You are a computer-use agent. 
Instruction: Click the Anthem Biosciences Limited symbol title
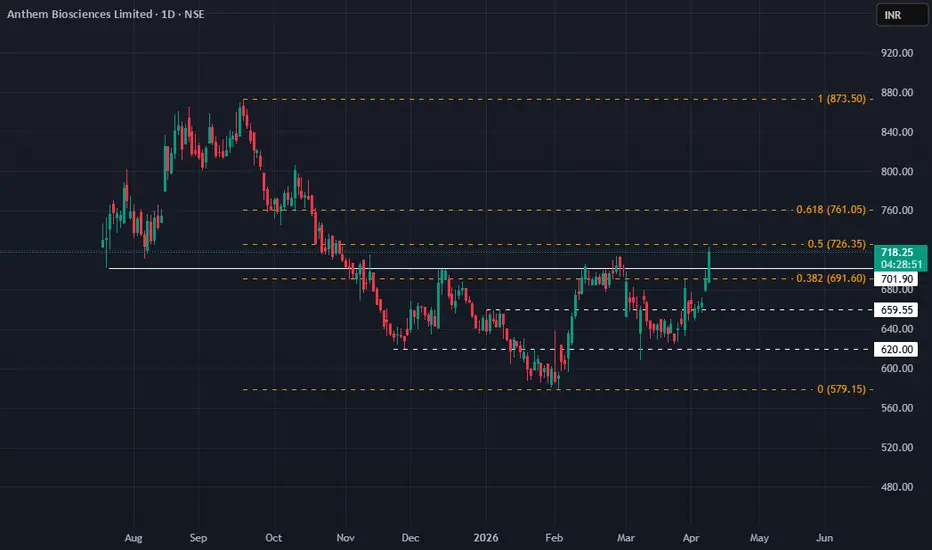click(x=80, y=14)
